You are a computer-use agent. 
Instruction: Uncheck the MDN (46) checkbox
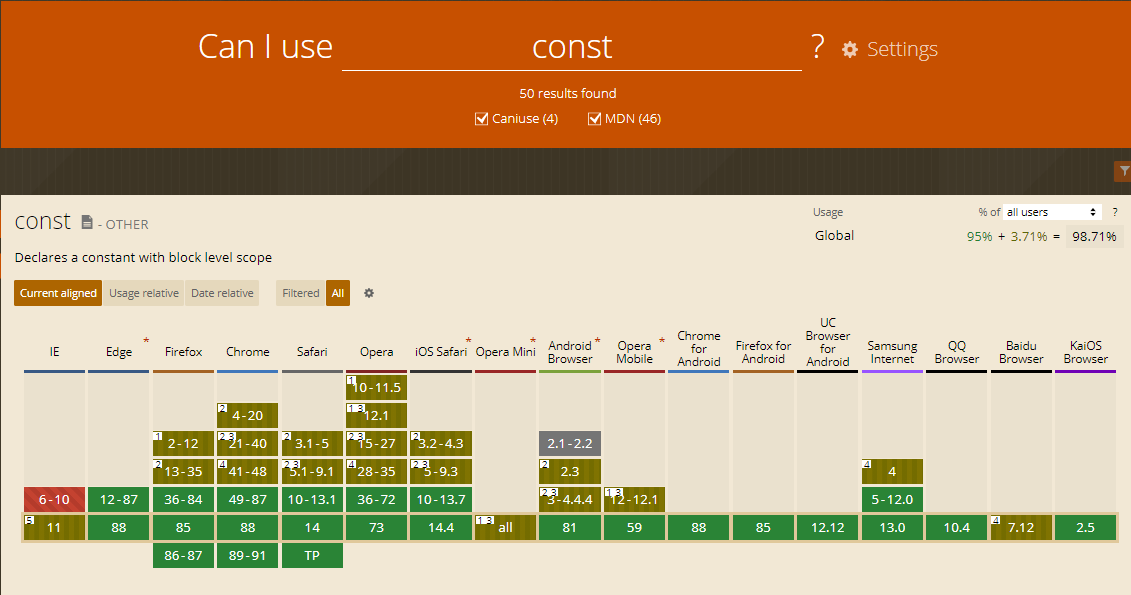[x=594, y=119]
